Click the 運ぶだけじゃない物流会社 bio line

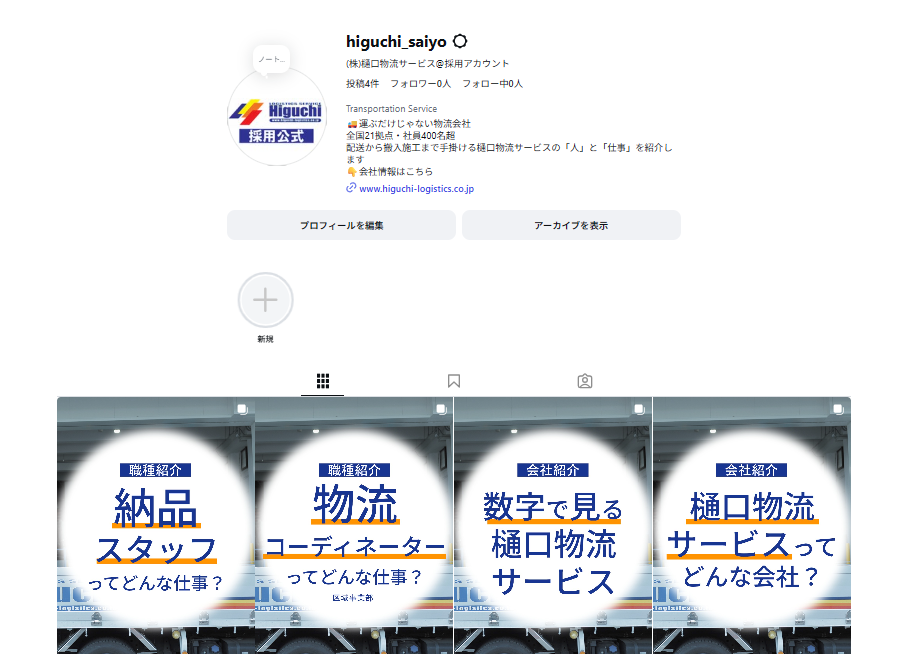point(408,124)
